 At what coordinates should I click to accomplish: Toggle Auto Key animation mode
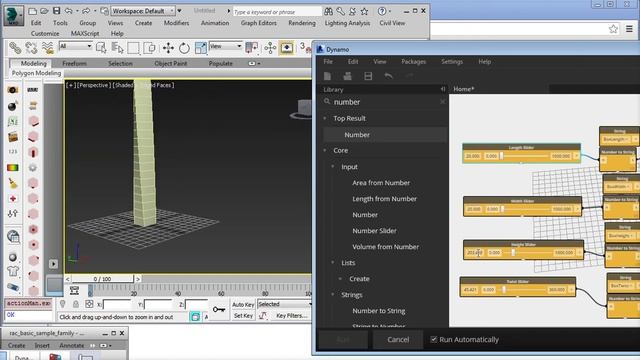pos(243,304)
